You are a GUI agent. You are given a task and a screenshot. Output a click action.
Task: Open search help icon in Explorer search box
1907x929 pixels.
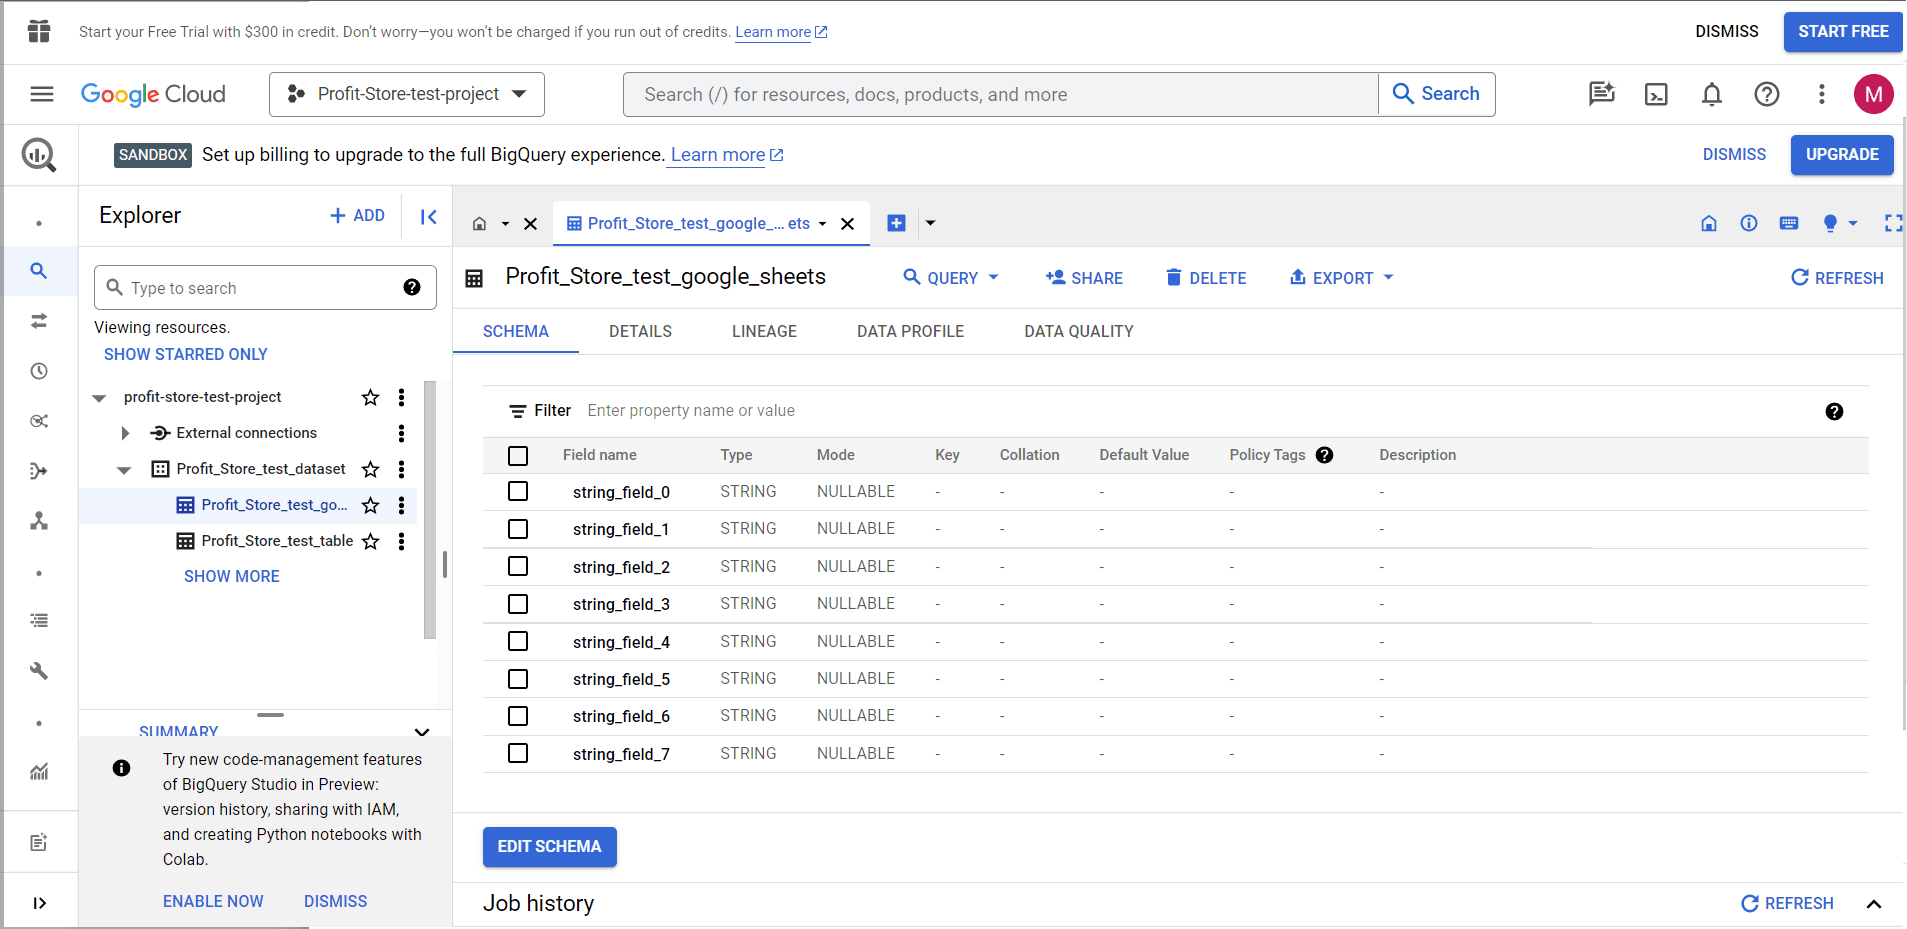412,288
